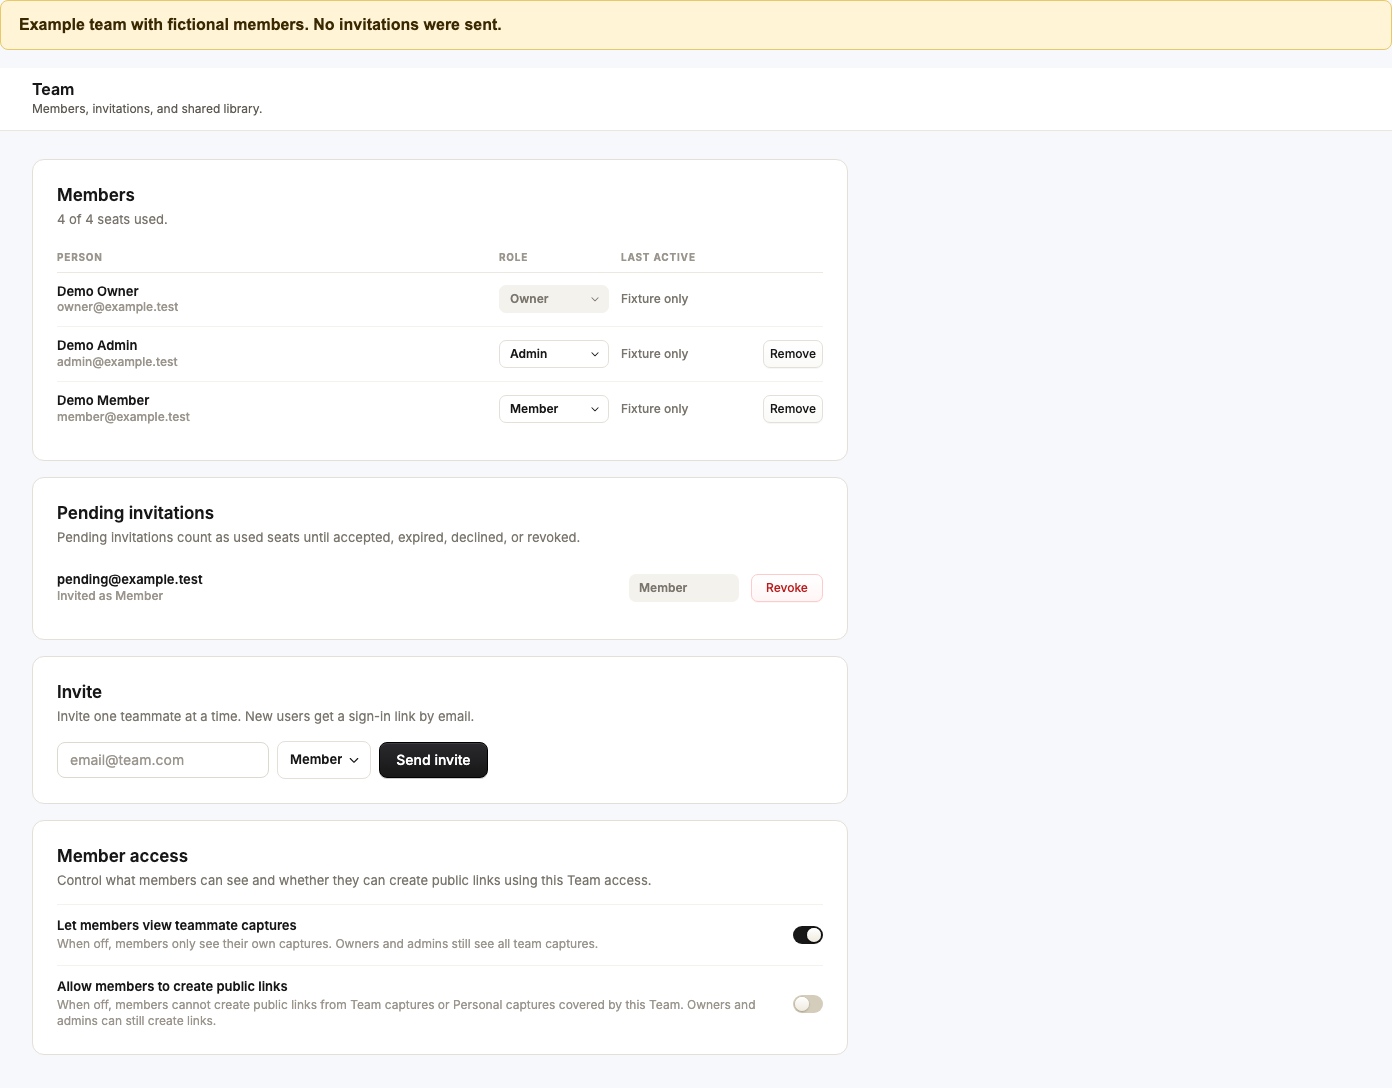Click the Demo Owner name
The image size is (1392, 1088).
[98, 291]
